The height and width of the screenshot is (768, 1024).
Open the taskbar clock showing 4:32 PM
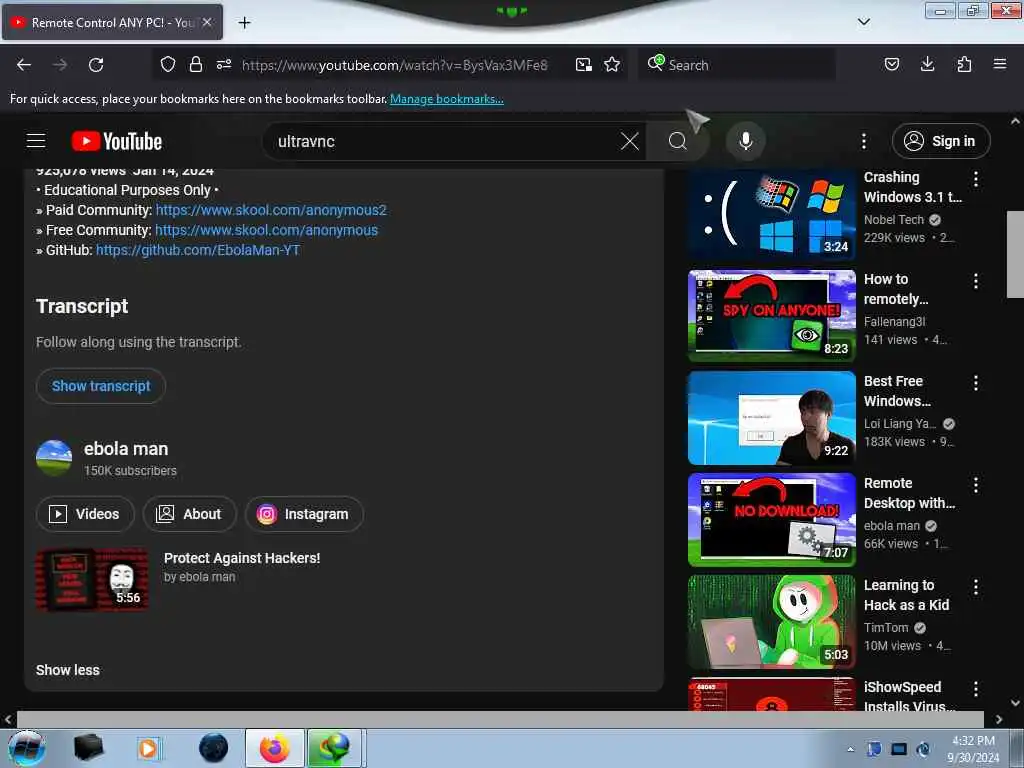[973, 748]
